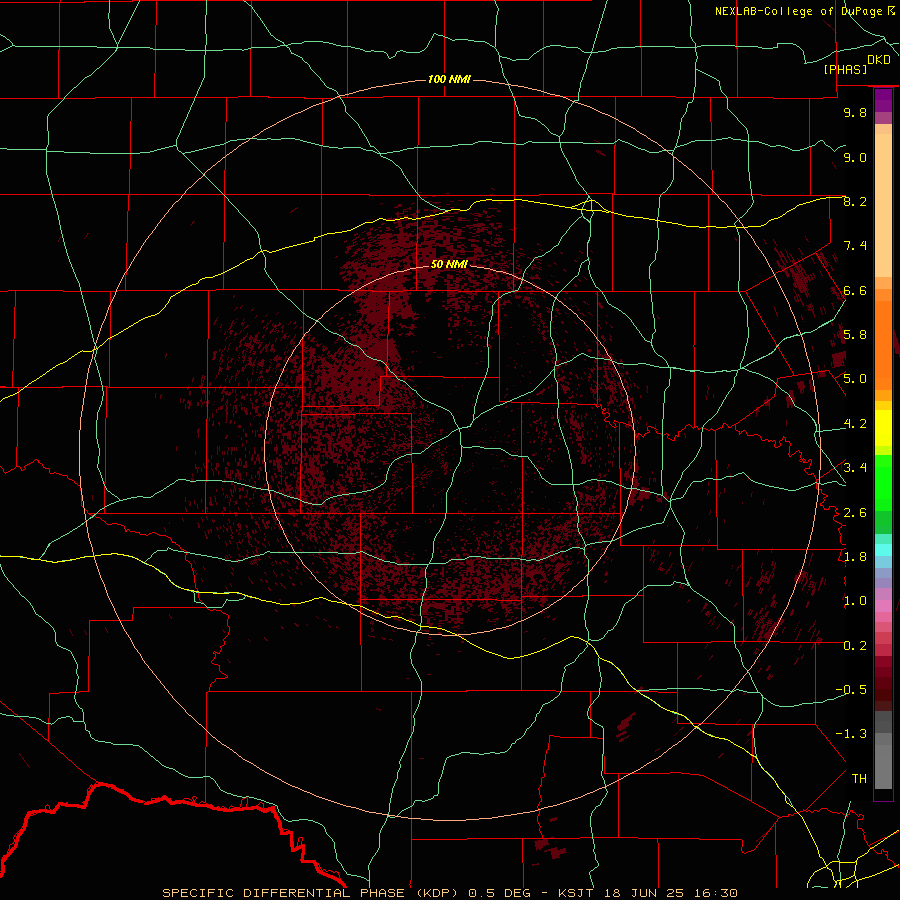Click the 7.4 scale value
The image size is (900, 900).
(x=855, y=246)
